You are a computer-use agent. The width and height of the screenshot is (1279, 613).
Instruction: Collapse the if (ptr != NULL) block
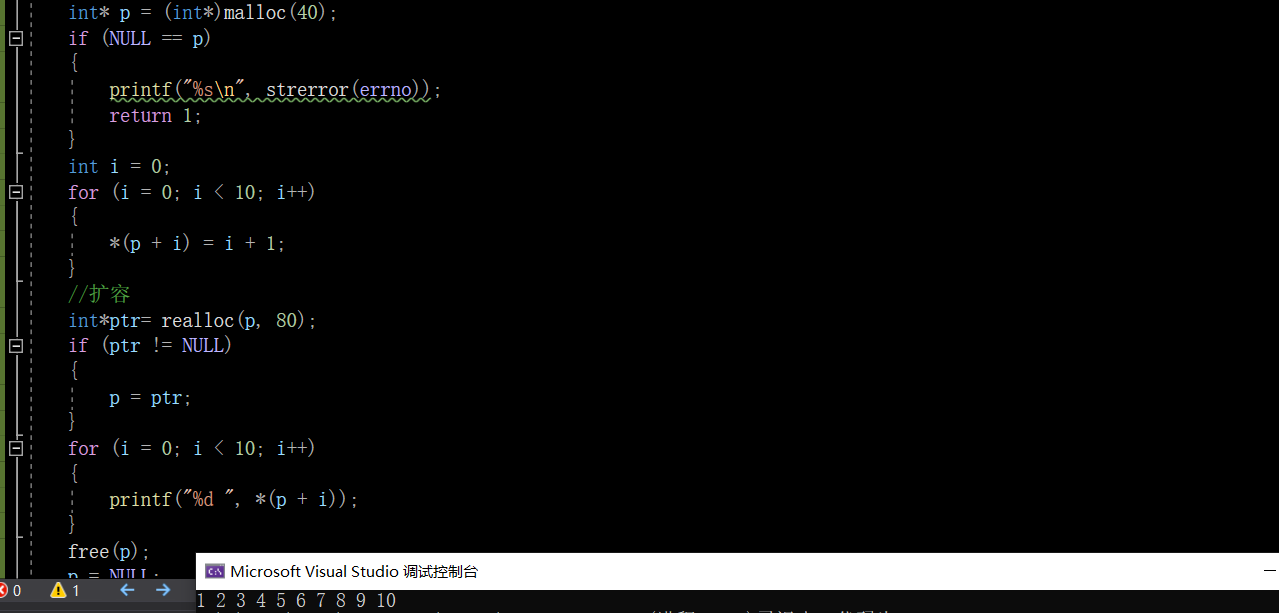(15, 345)
